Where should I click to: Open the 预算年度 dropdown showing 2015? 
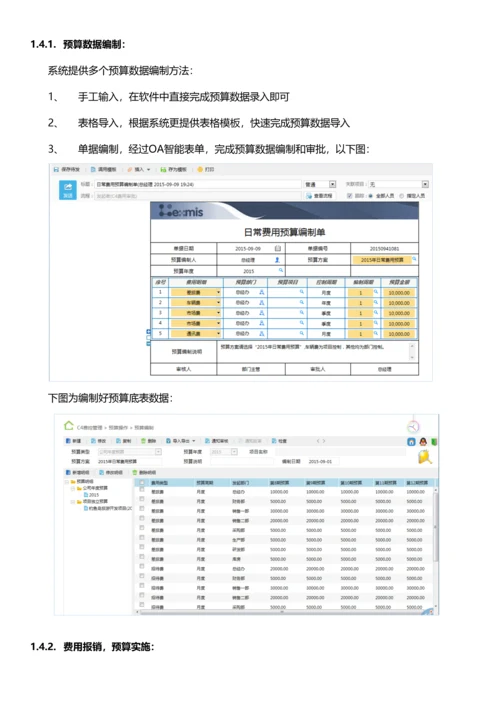tap(234, 452)
